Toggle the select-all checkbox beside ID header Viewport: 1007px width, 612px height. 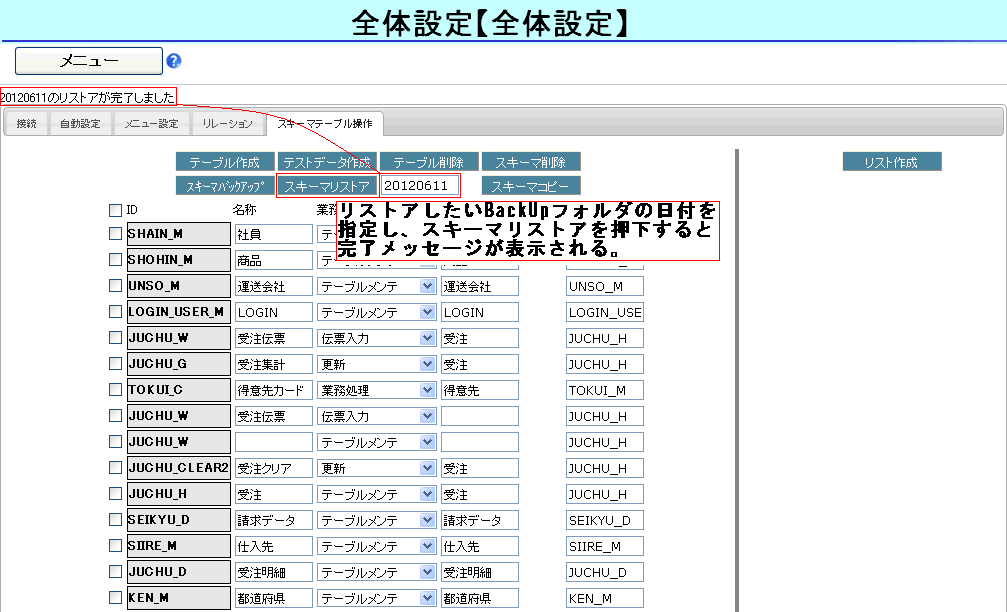coord(116,211)
